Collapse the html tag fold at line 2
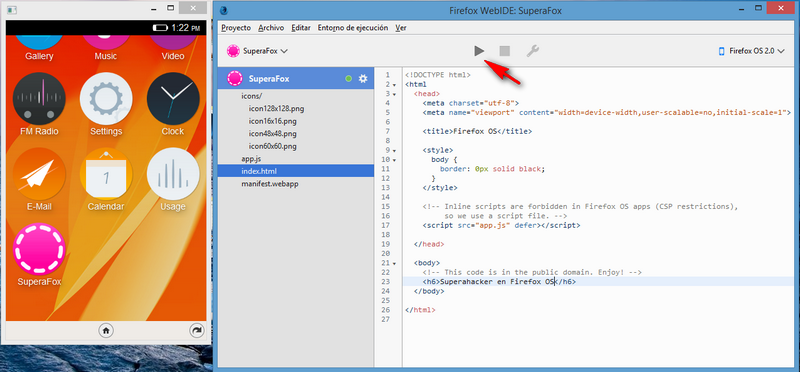The width and height of the screenshot is (800, 372). pyautogui.click(x=394, y=85)
